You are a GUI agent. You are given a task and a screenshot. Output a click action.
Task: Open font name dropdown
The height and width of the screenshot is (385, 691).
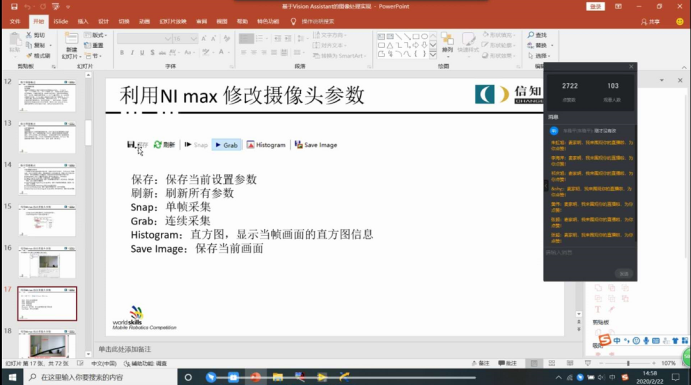point(167,39)
